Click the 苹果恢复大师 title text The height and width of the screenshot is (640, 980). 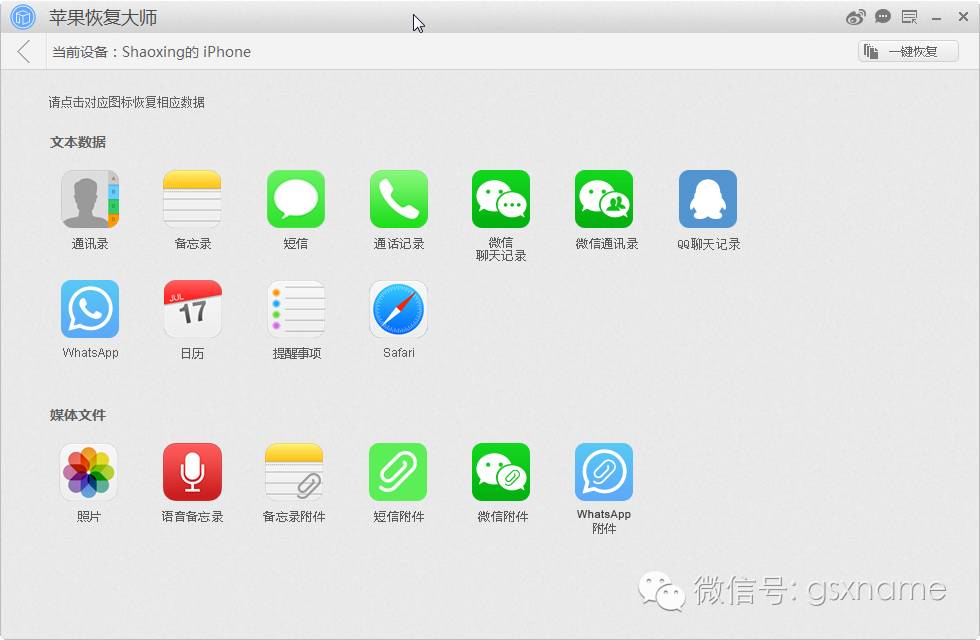(103, 18)
